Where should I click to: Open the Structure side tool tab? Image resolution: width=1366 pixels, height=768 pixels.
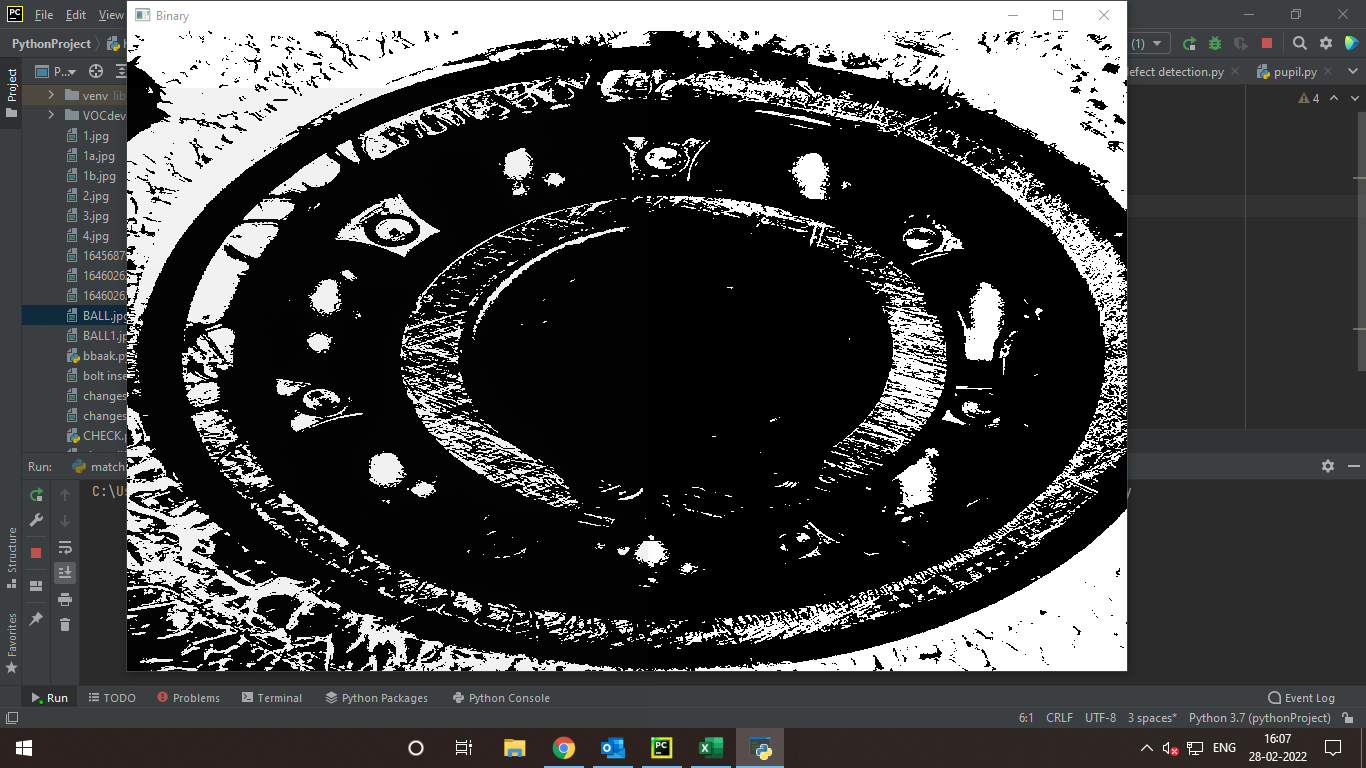pyautogui.click(x=11, y=558)
